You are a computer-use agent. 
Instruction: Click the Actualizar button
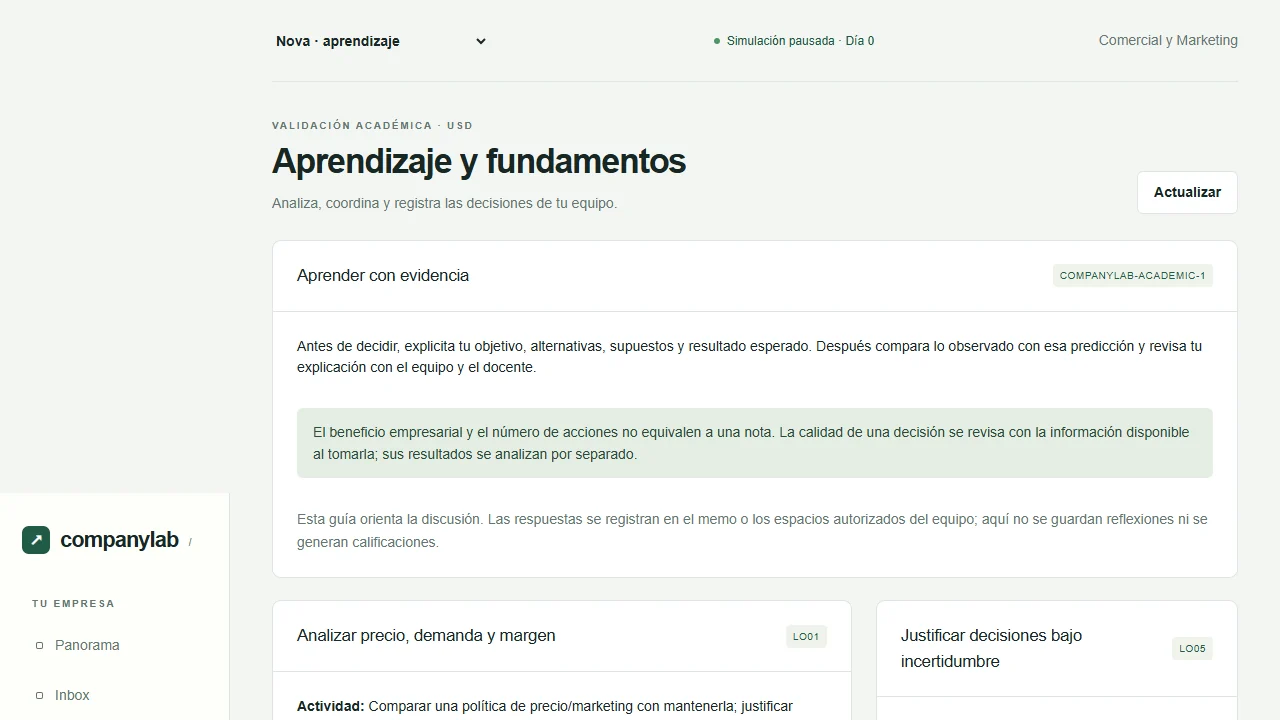tap(1187, 192)
